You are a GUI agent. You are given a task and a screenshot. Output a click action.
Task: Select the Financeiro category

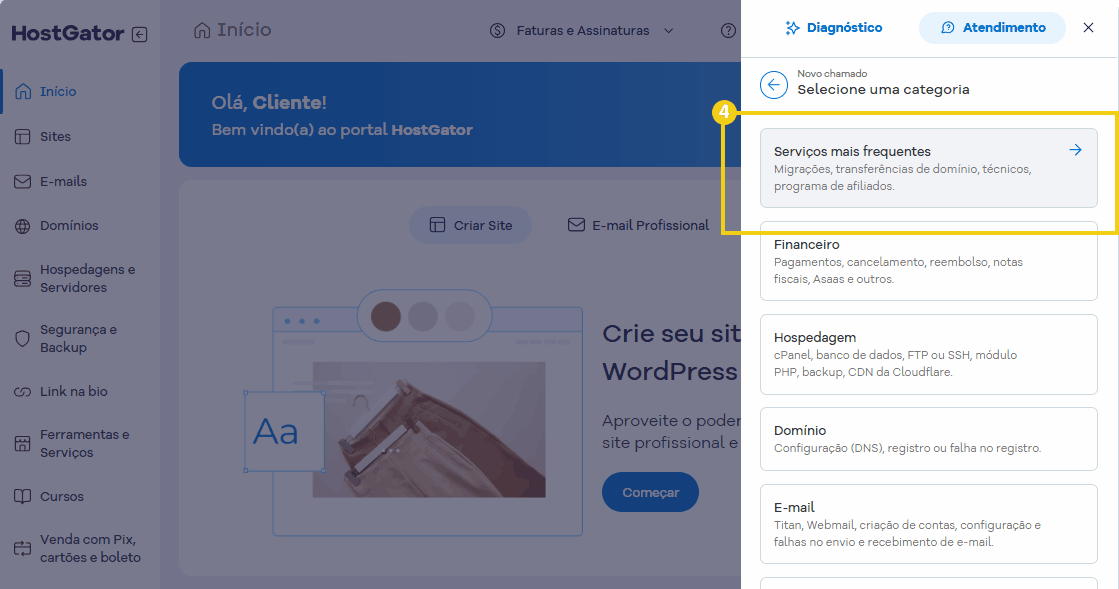[x=928, y=261]
